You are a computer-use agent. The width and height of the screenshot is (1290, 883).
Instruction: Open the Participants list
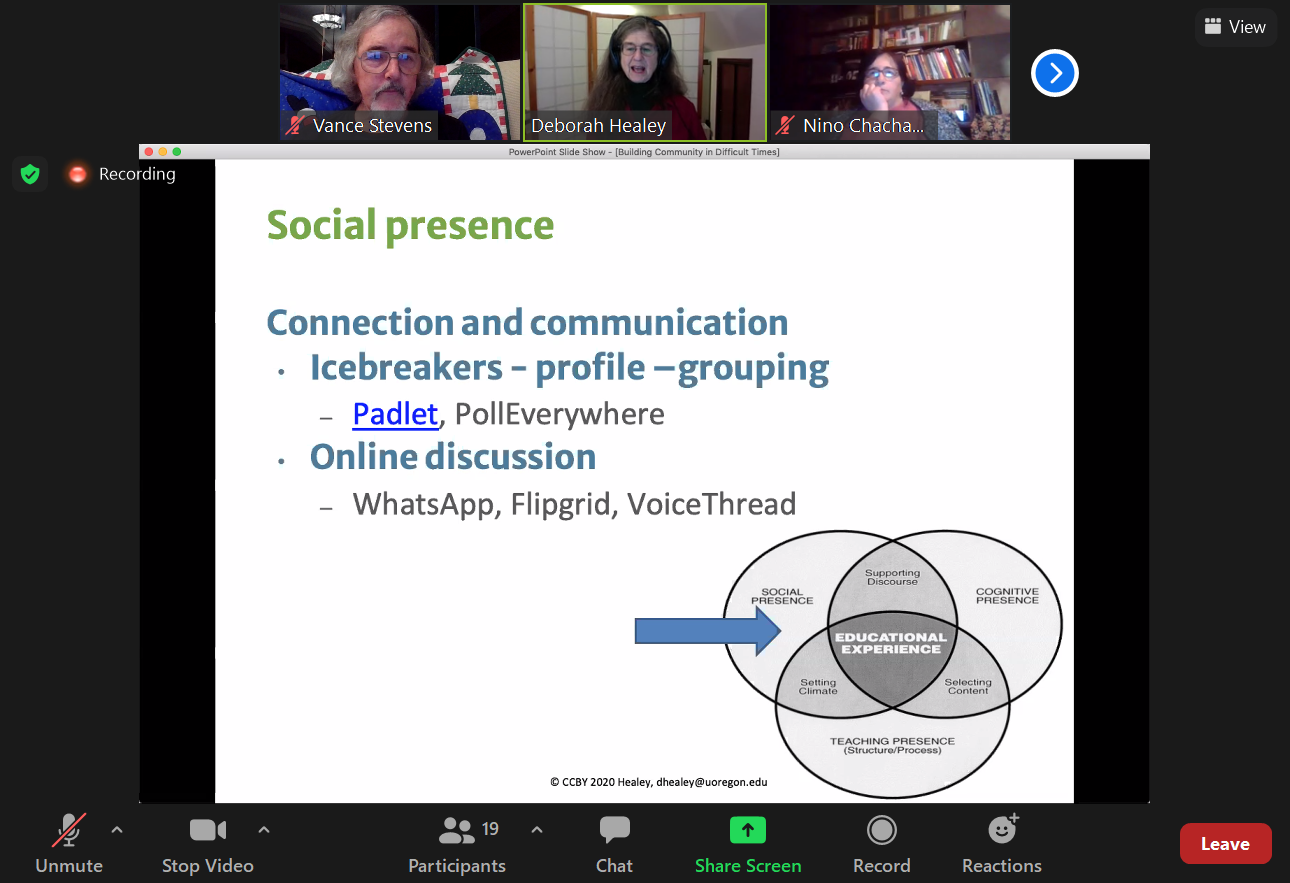click(x=457, y=843)
